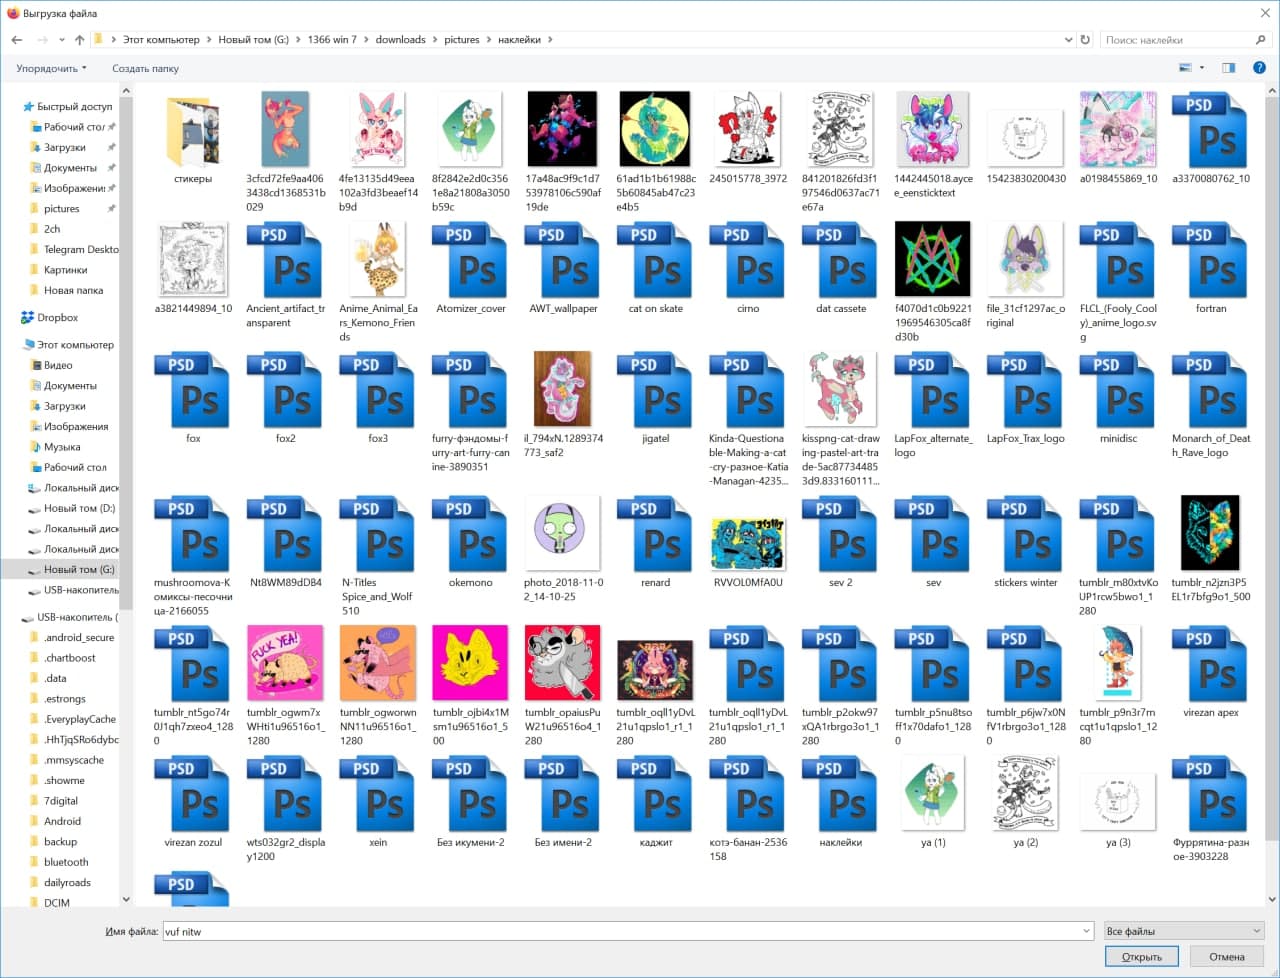Screen dimensions: 1280x978
Task: Select the каджит PSD file icon
Action: click(656, 795)
